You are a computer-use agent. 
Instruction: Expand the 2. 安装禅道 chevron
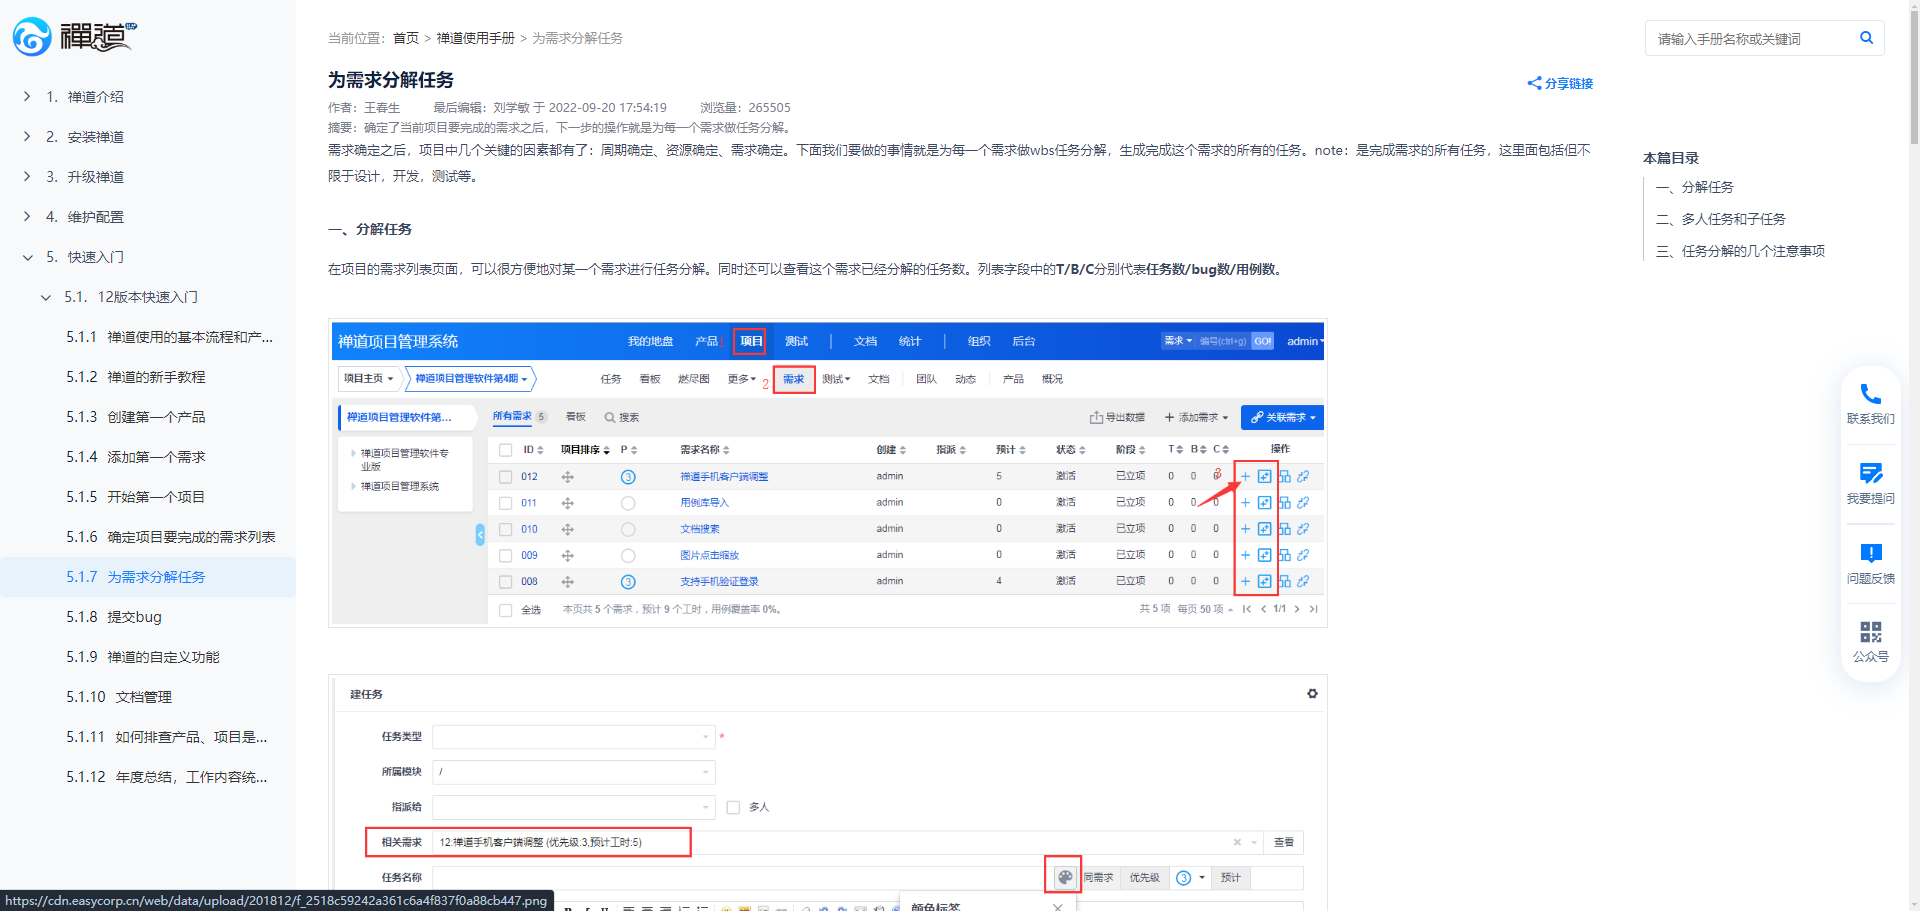coord(27,136)
